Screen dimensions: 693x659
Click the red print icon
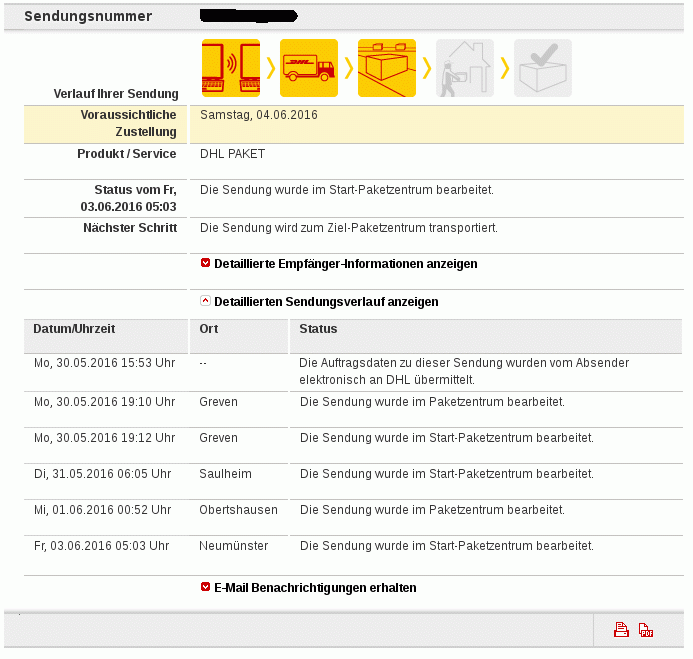621,629
